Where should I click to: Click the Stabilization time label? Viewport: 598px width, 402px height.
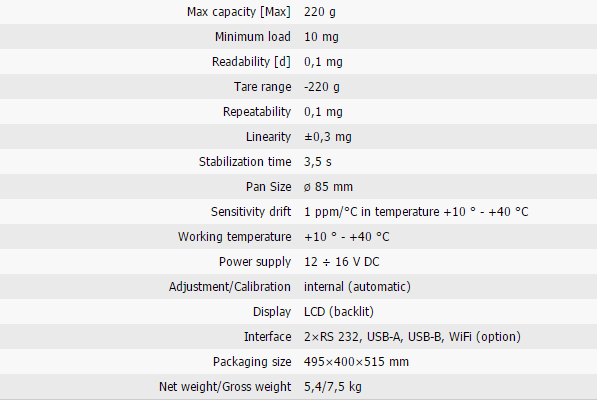pyautogui.click(x=245, y=162)
